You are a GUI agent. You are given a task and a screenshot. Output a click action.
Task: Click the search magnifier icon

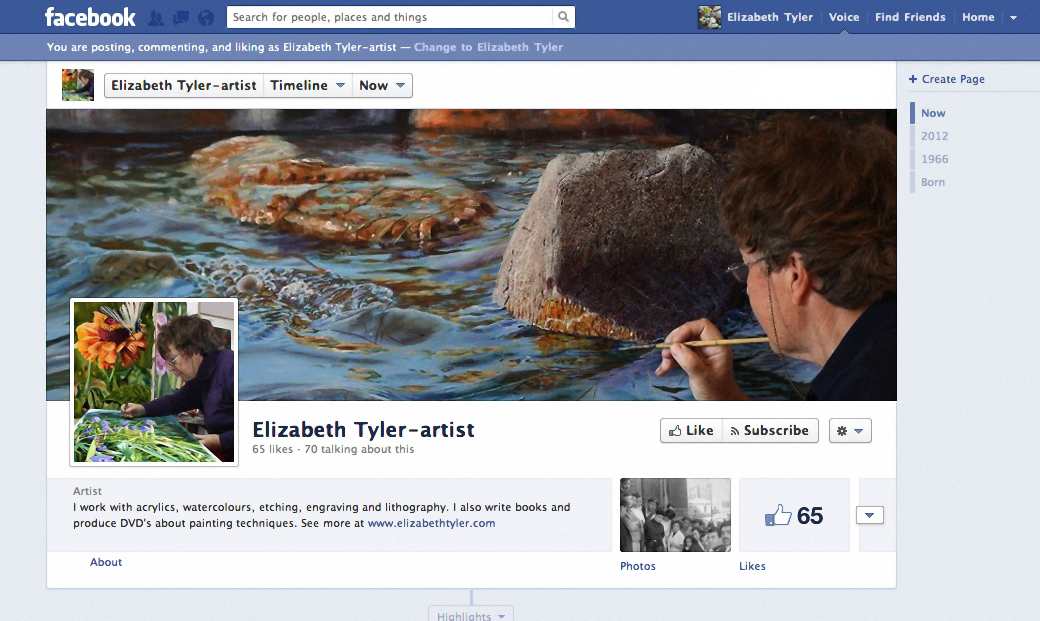pyautogui.click(x=562, y=16)
